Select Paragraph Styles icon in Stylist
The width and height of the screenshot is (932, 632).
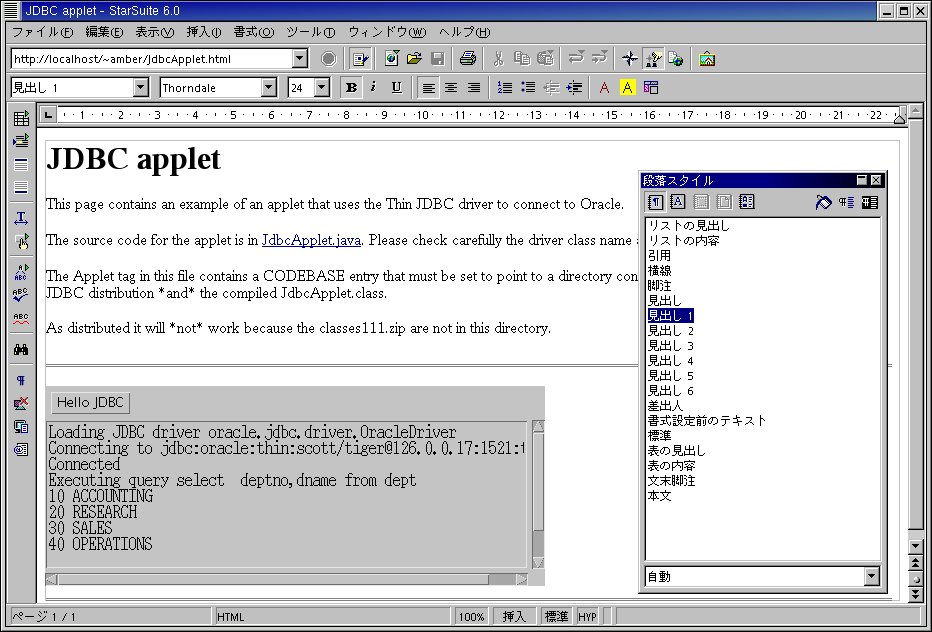[655, 202]
